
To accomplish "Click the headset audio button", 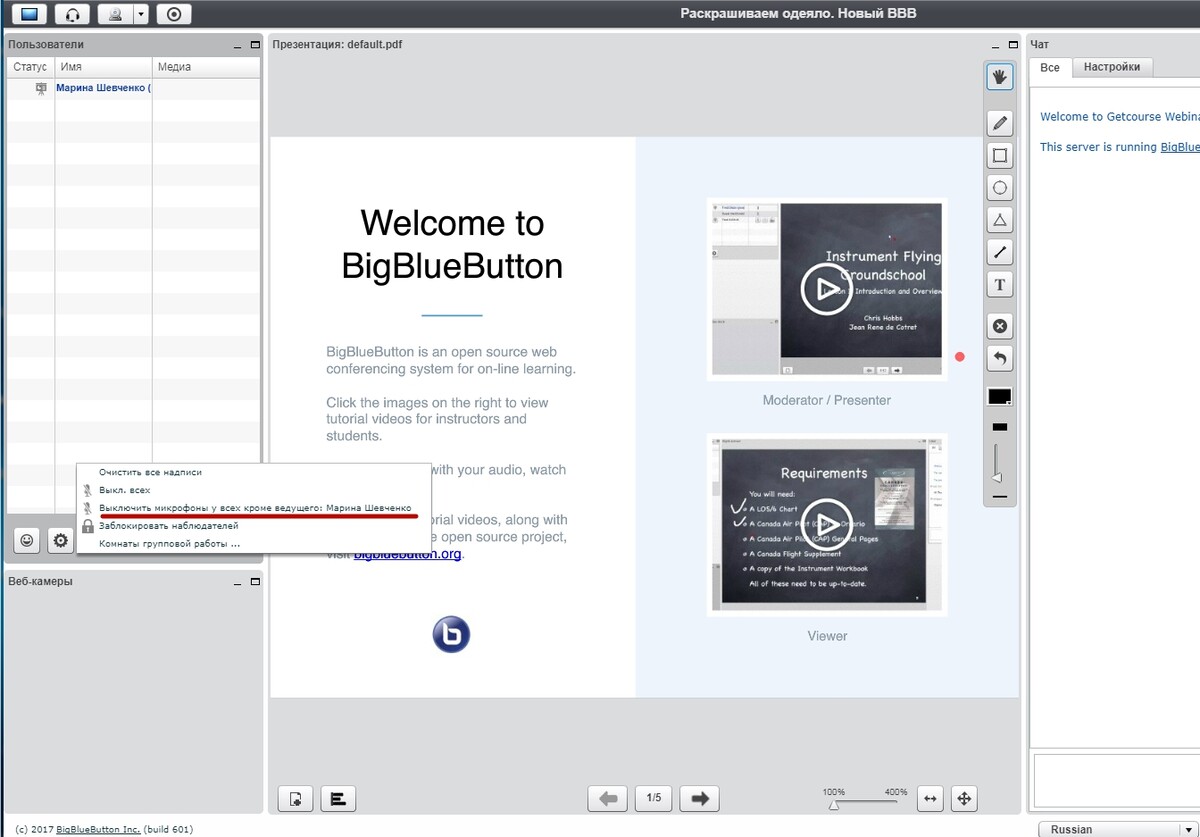I will click(x=71, y=14).
